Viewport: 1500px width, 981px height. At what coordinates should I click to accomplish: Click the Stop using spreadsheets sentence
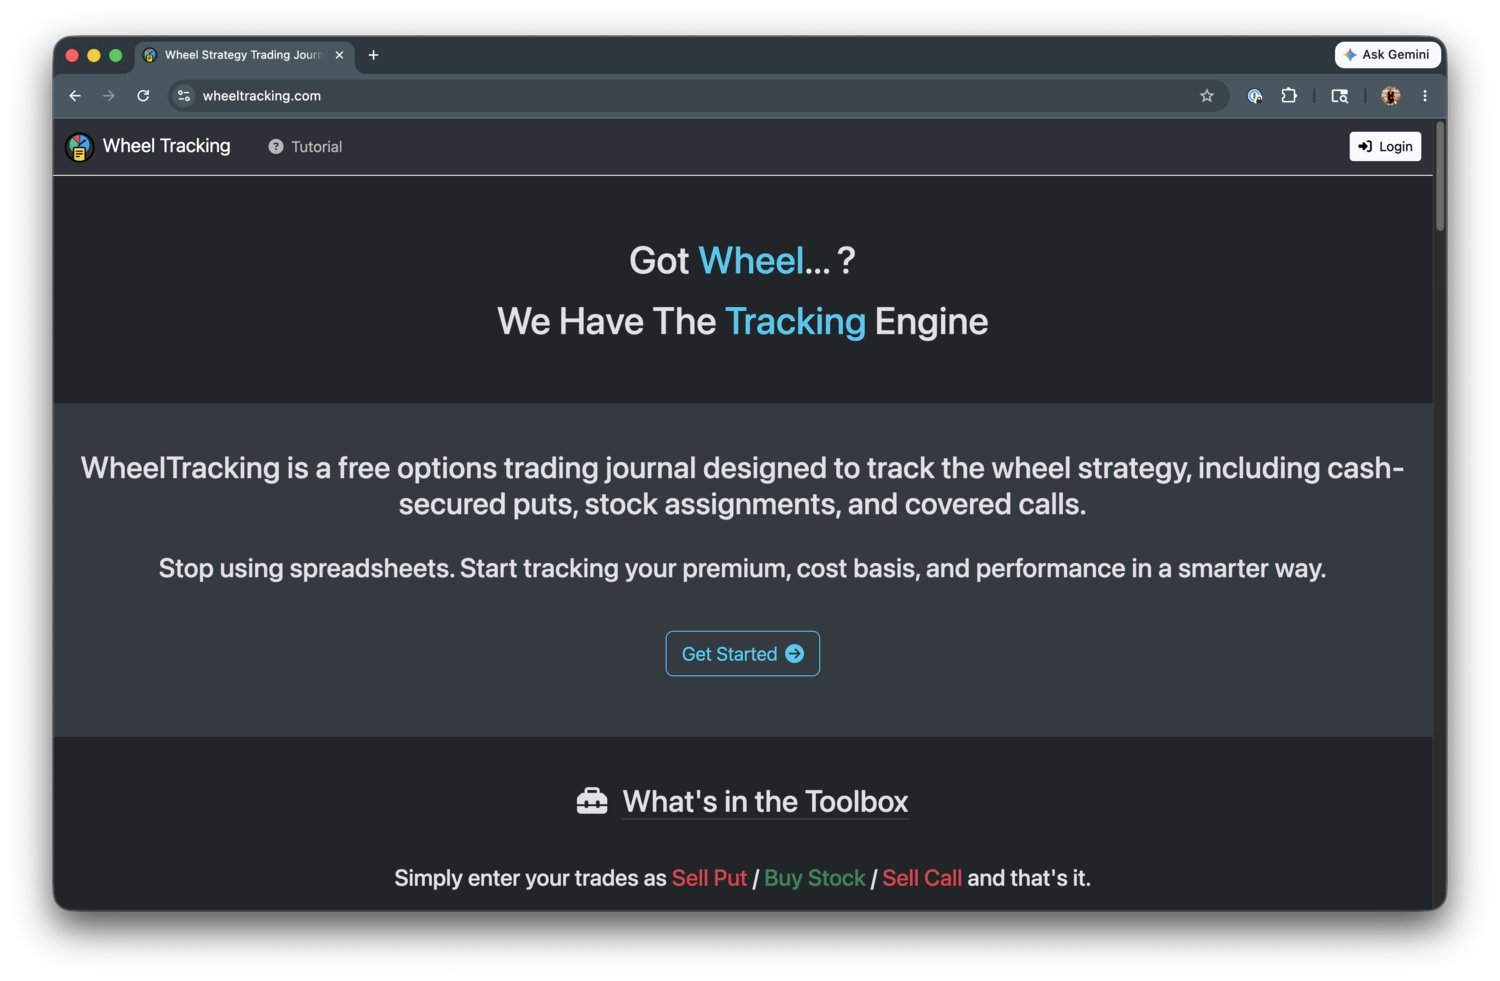[743, 568]
